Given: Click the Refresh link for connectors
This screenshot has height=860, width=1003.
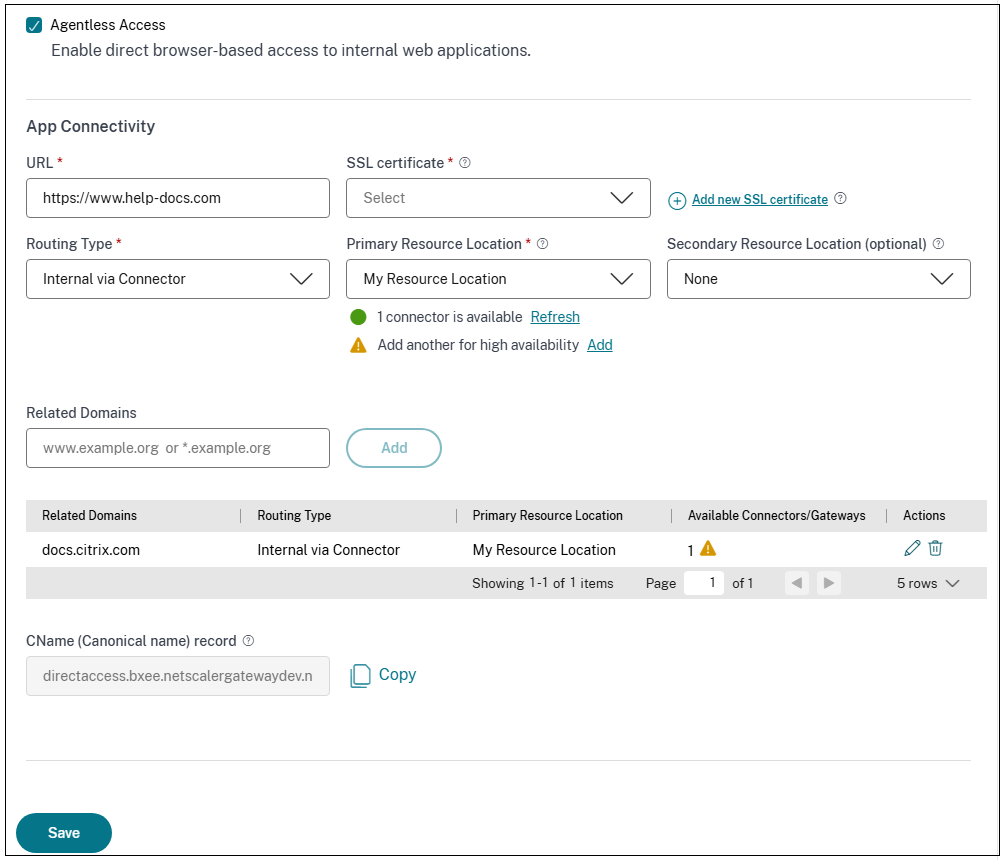Looking at the screenshot, I should [x=554, y=316].
